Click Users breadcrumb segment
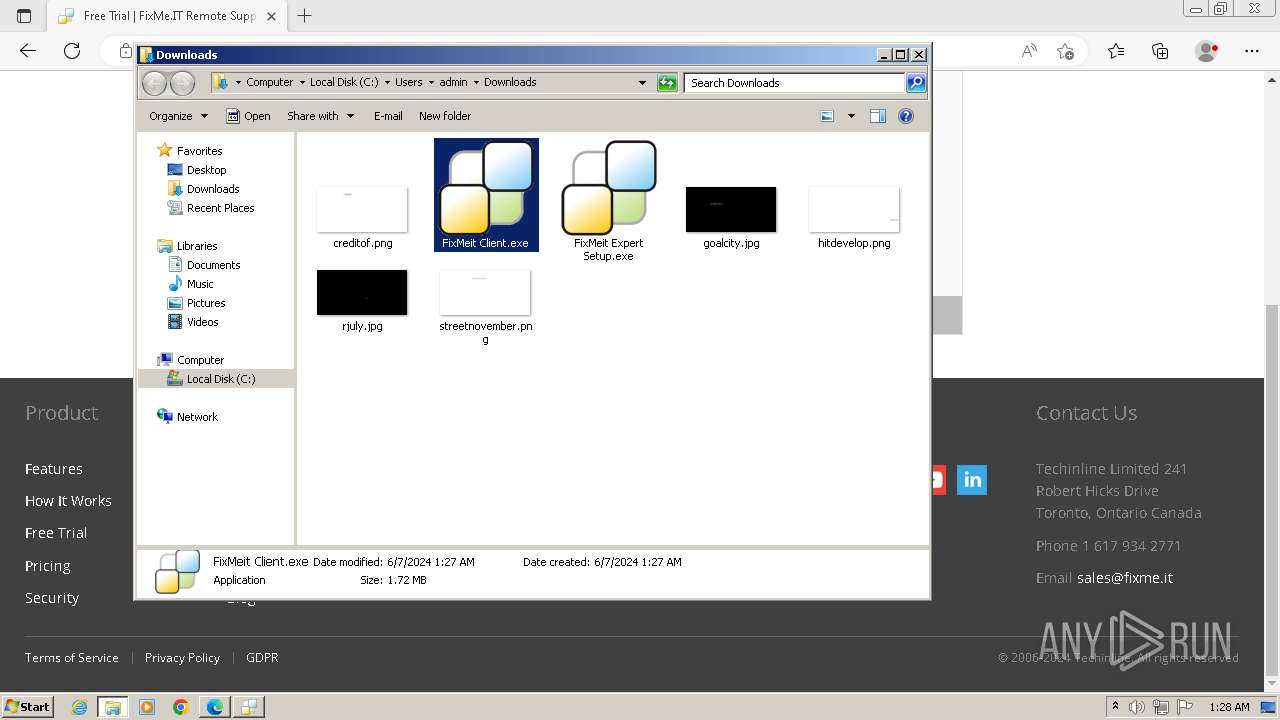 (408, 83)
